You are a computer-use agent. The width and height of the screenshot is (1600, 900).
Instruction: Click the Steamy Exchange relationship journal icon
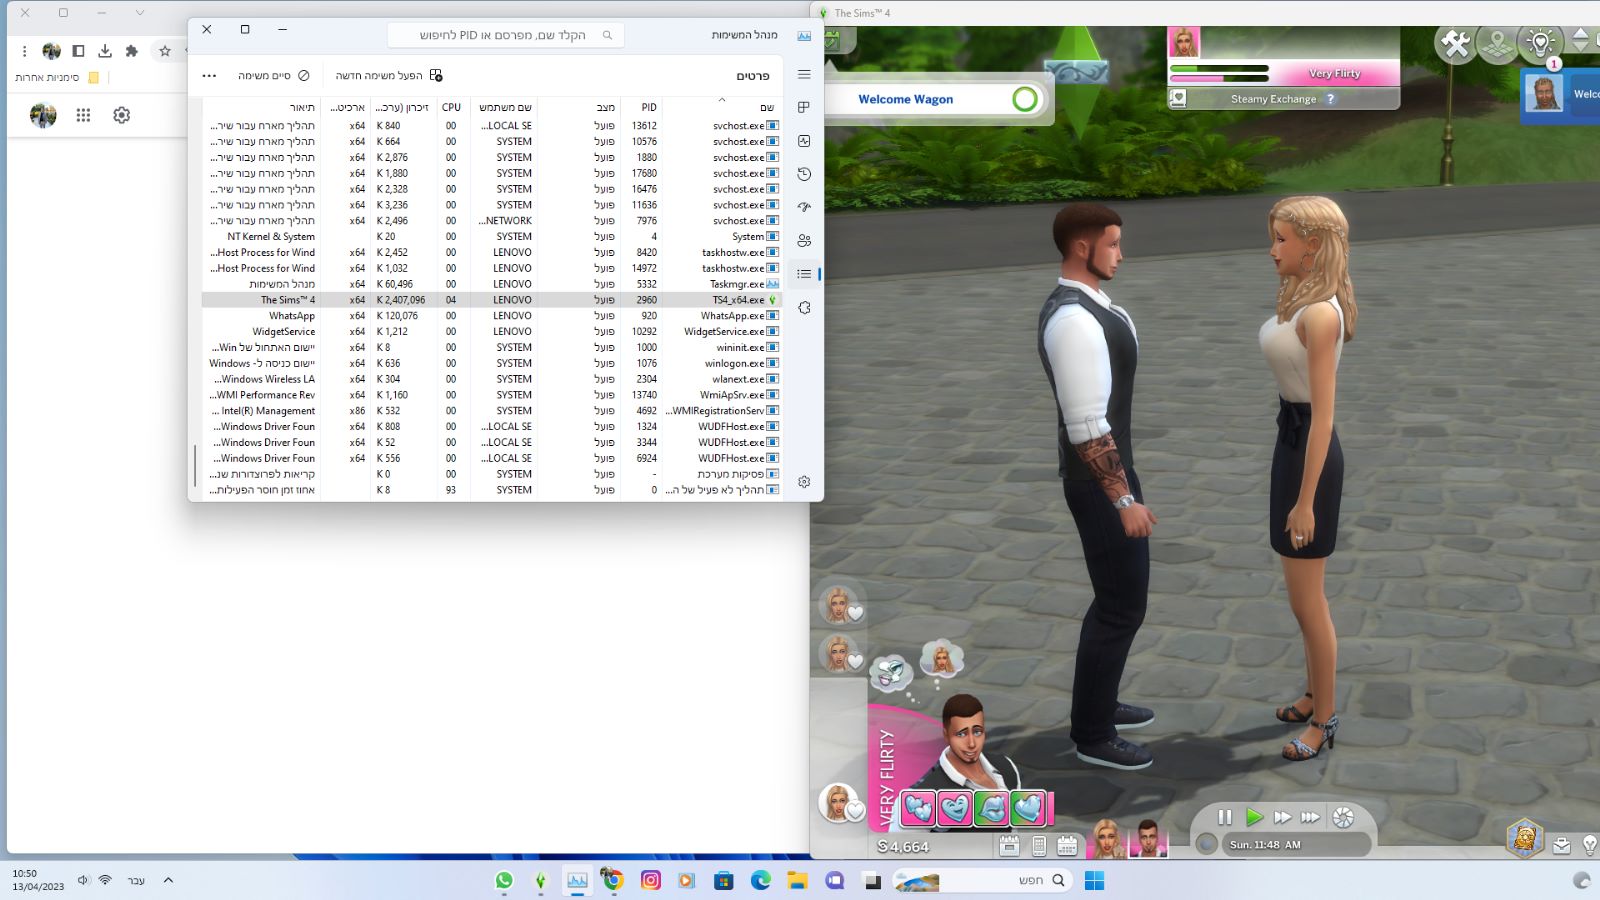point(1178,98)
